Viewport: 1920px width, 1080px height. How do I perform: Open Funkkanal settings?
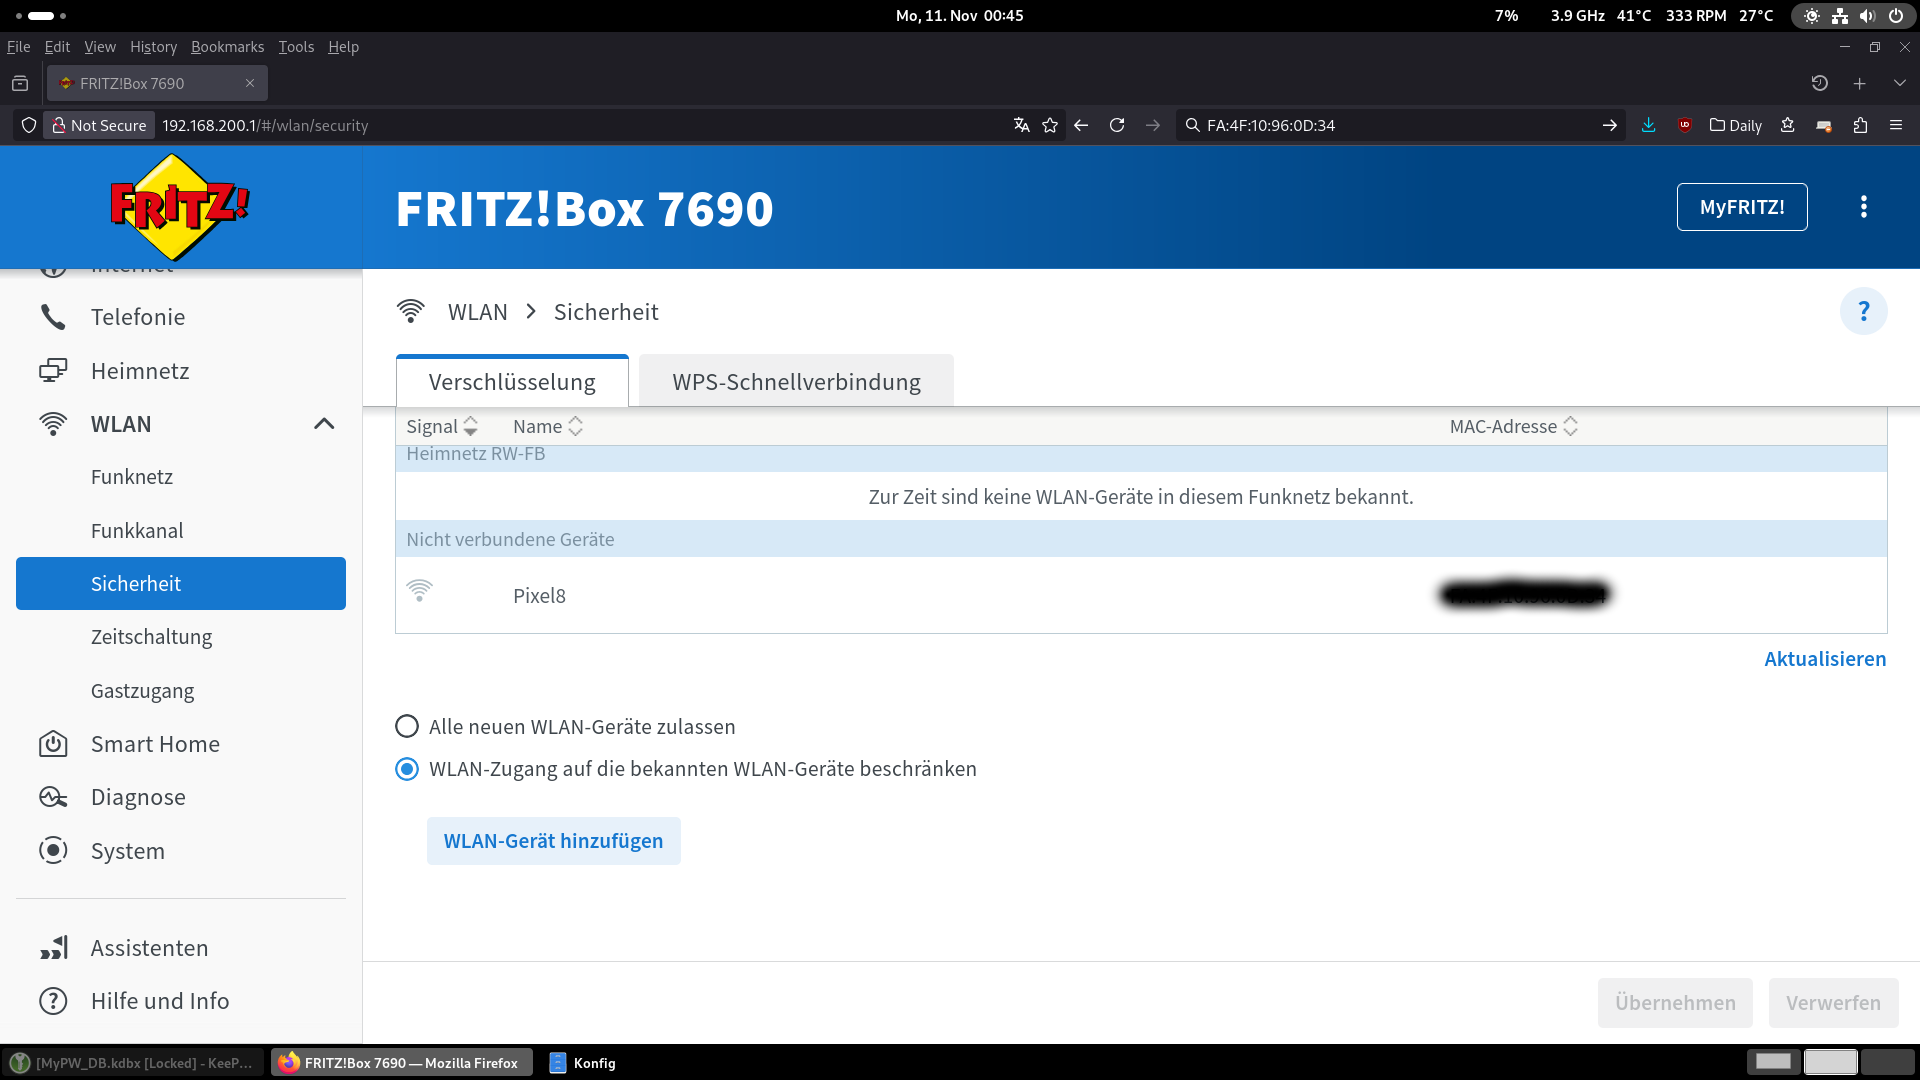point(137,531)
